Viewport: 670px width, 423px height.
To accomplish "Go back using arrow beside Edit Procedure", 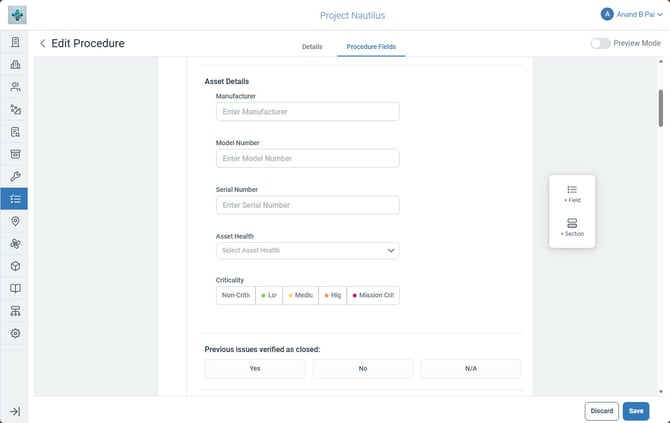I will pos(42,43).
